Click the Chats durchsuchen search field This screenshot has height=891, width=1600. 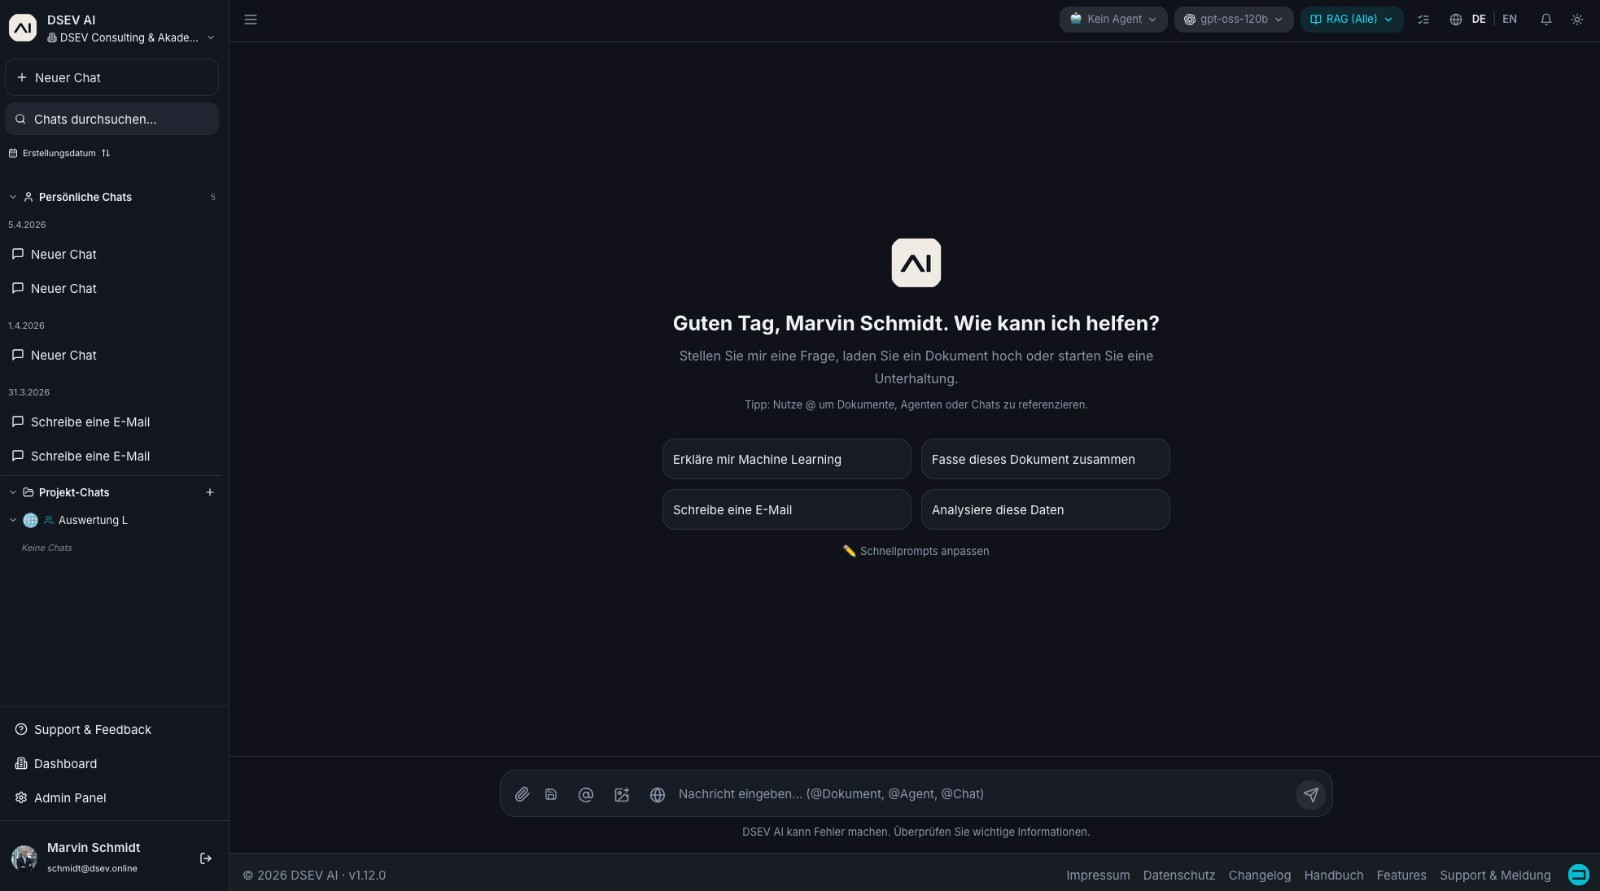[112, 119]
